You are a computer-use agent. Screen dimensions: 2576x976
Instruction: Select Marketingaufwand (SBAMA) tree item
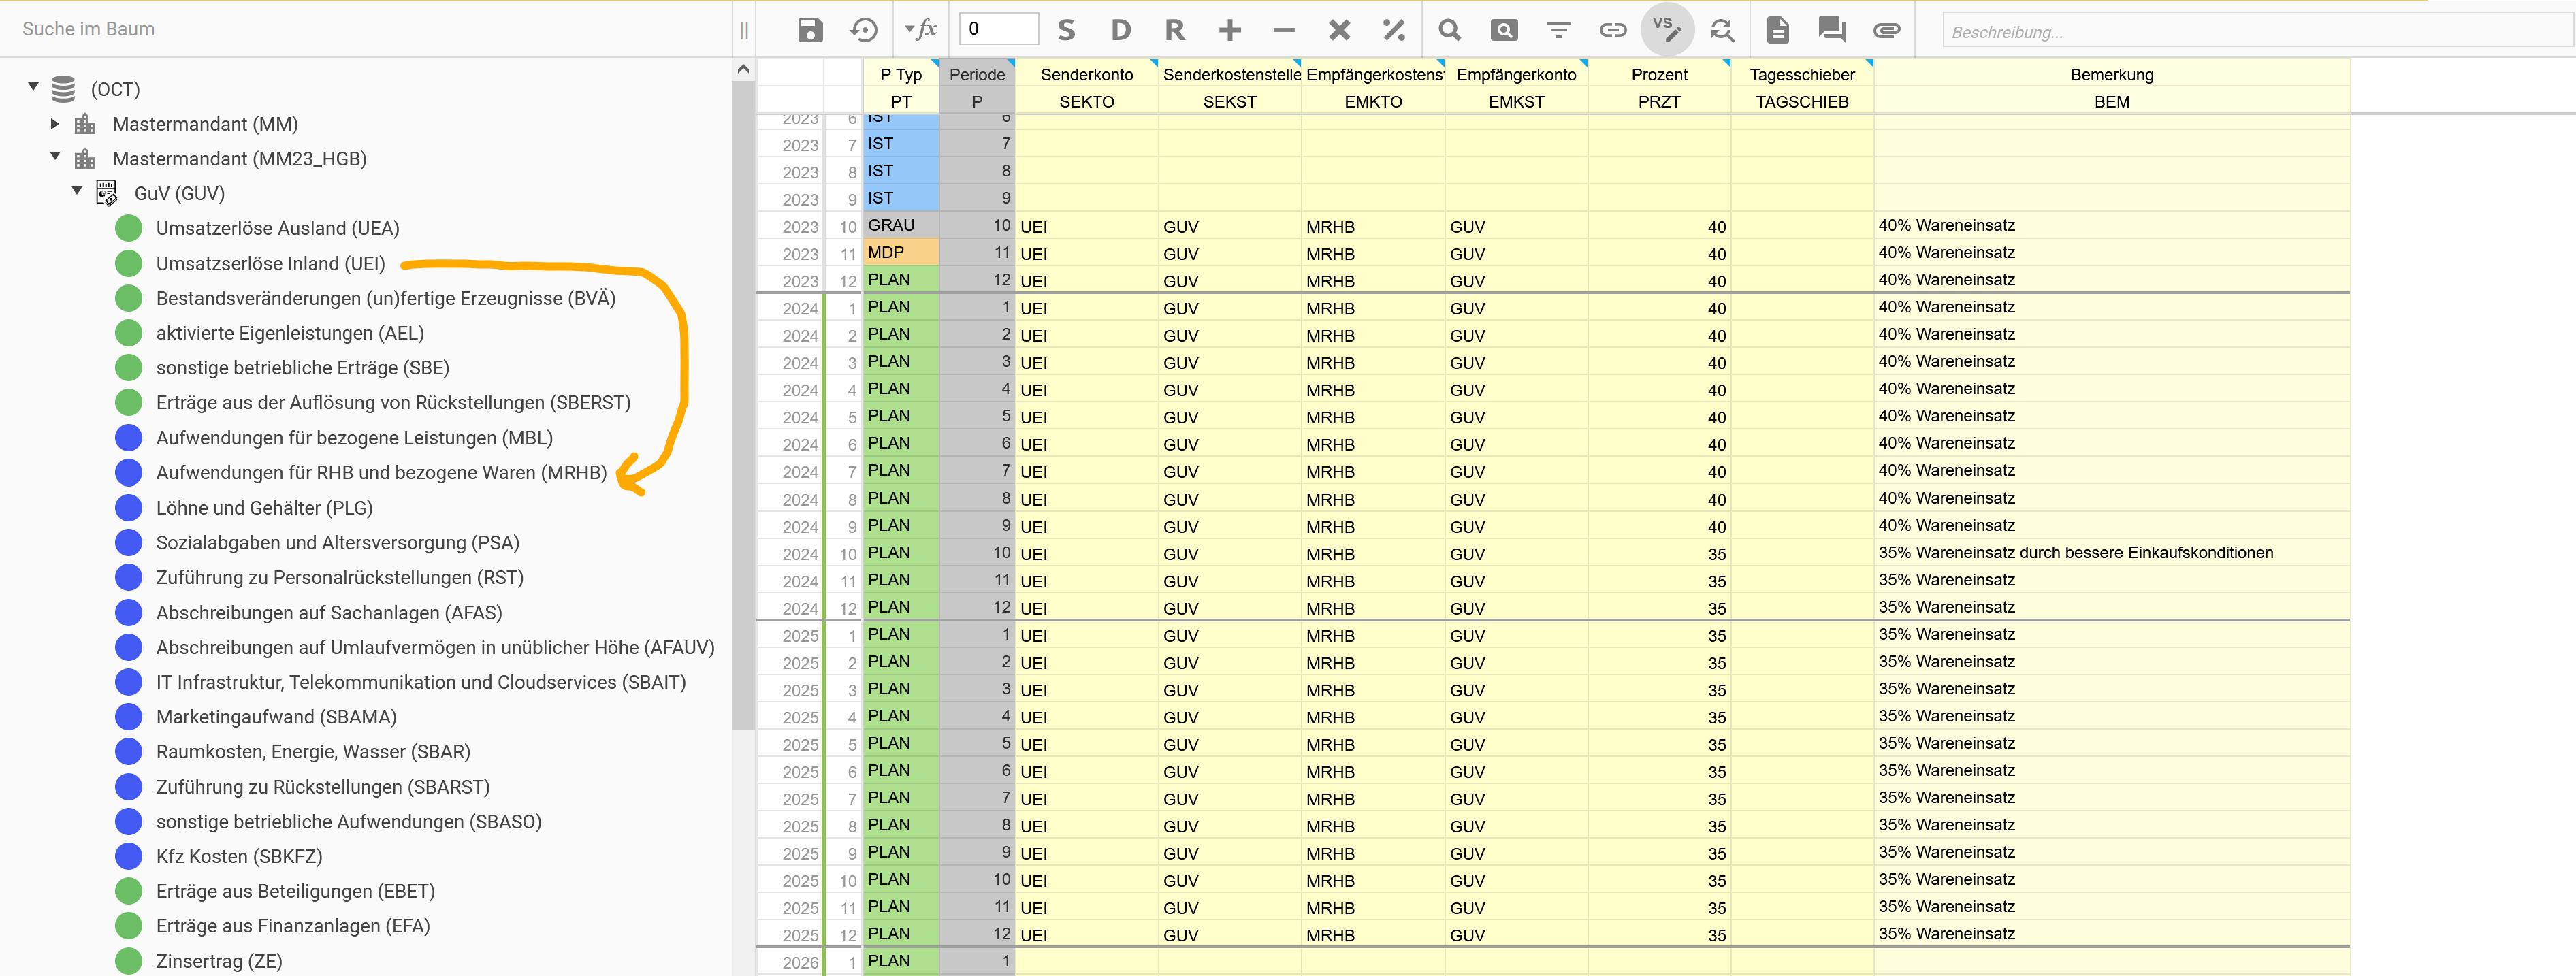[276, 717]
